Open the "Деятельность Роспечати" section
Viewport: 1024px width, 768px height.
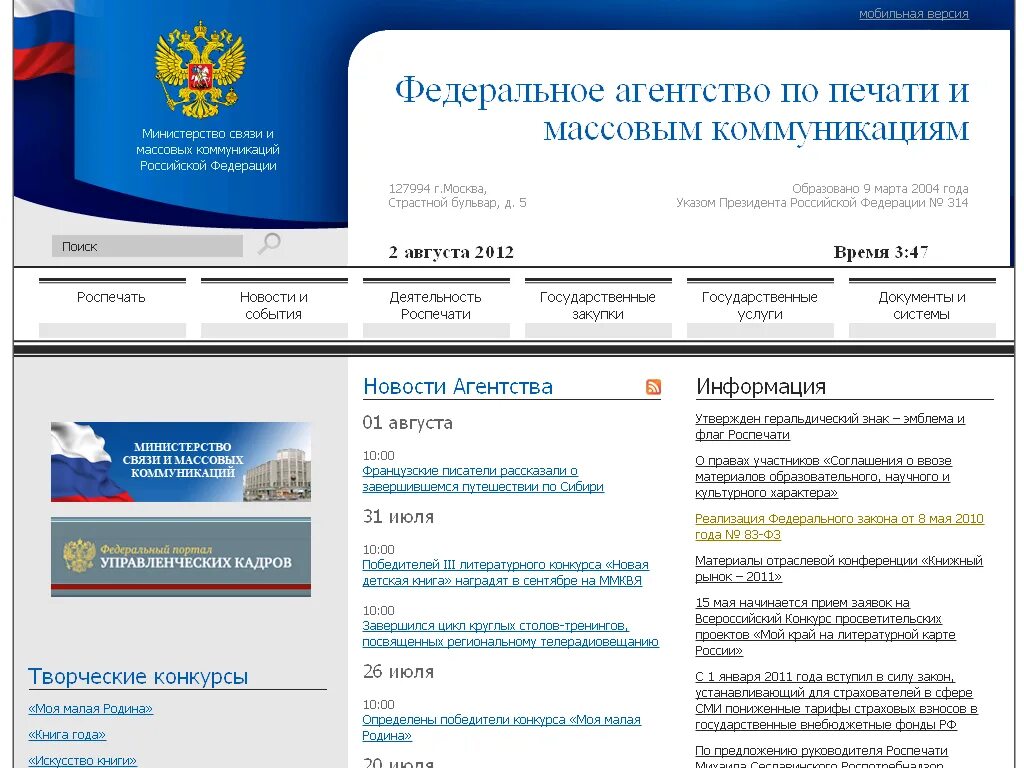click(x=436, y=305)
